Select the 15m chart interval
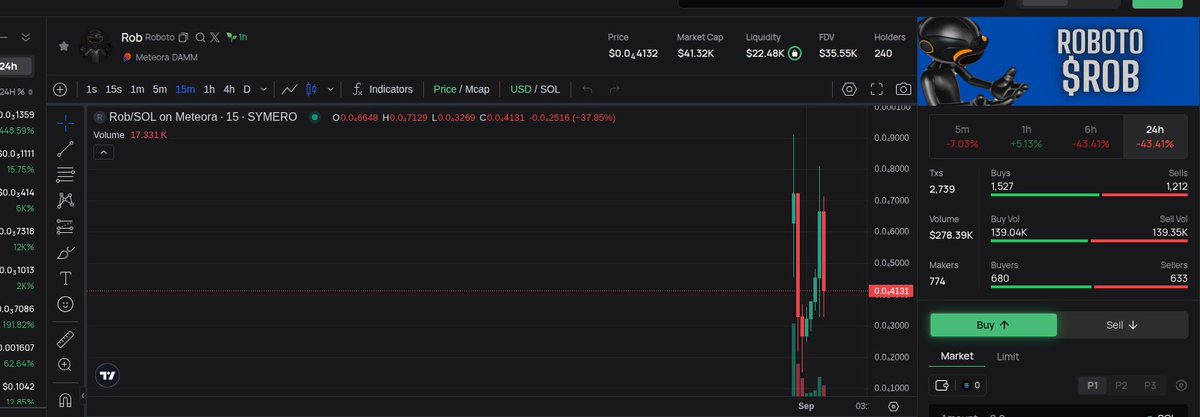 click(185, 89)
